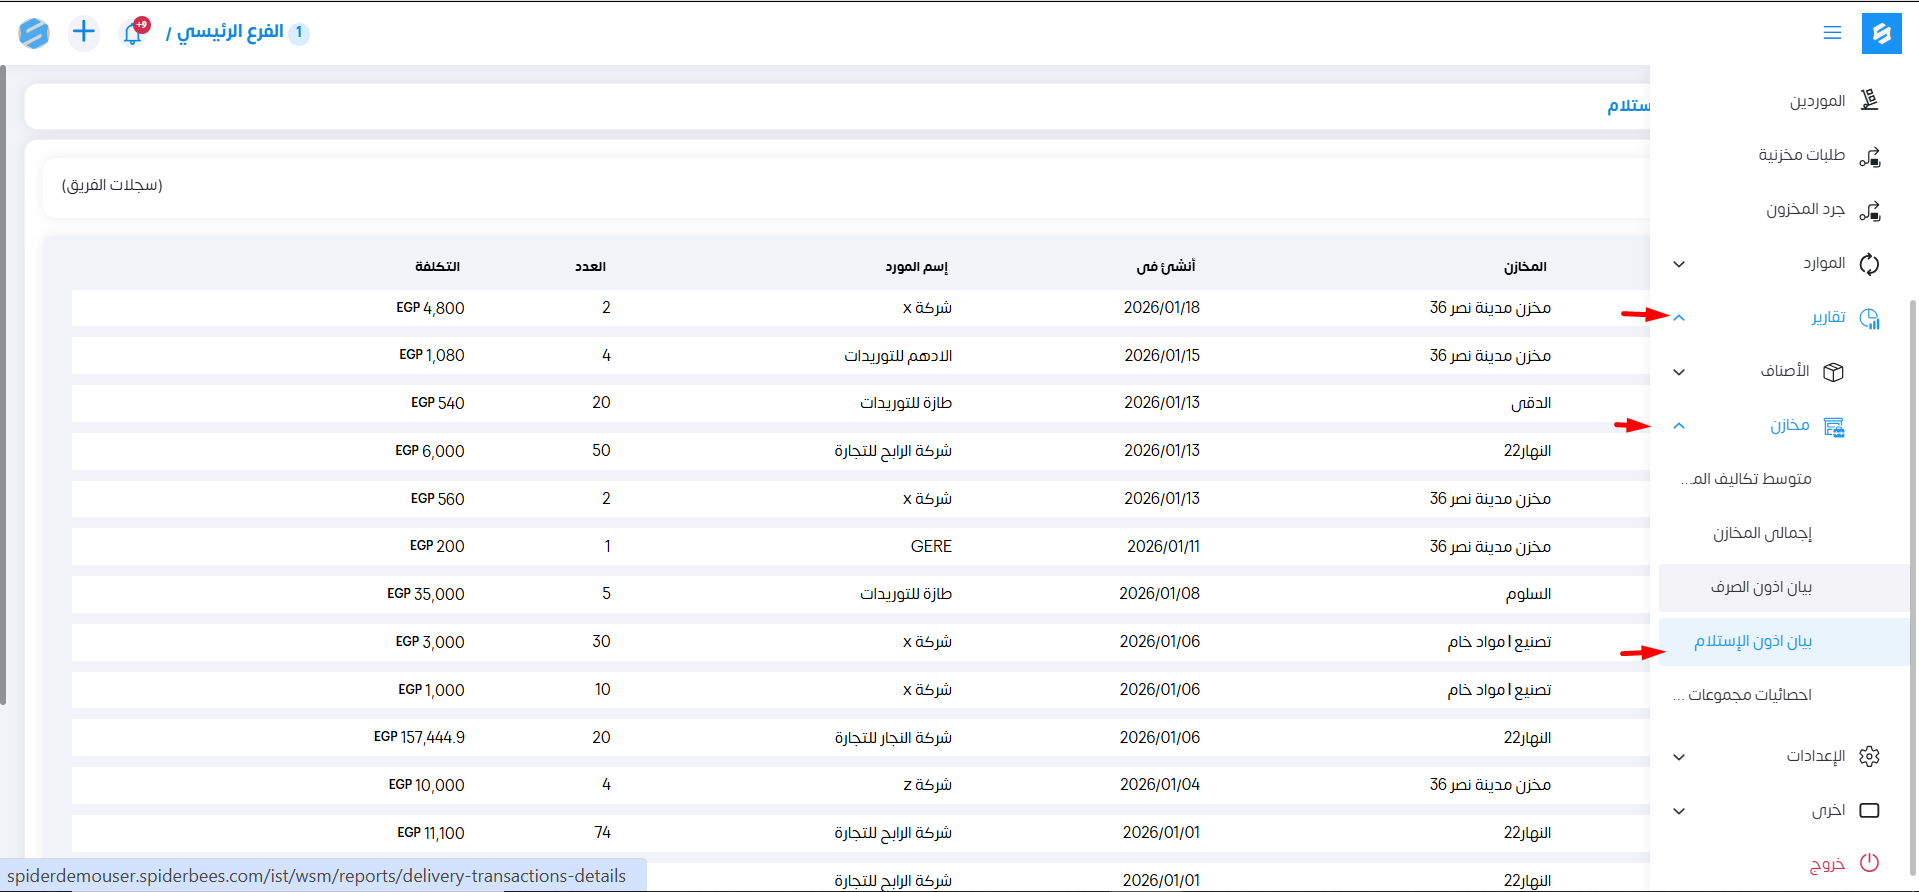
Task: Open بيان اذون الصرف report
Action: (x=1761, y=587)
